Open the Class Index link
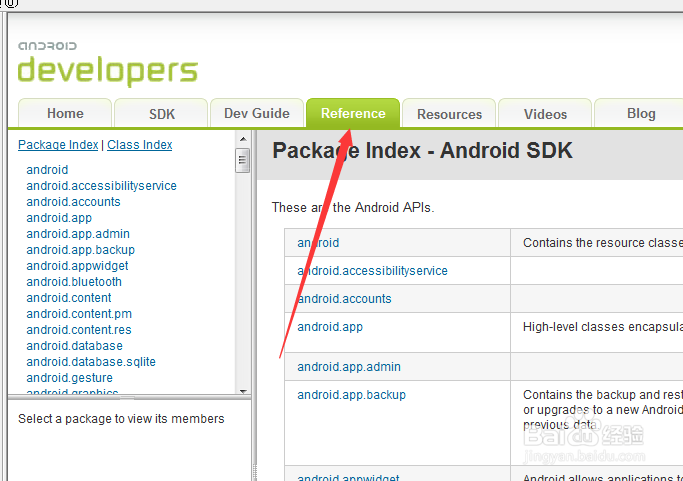This screenshot has width=683, height=481. click(x=139, y=145)
